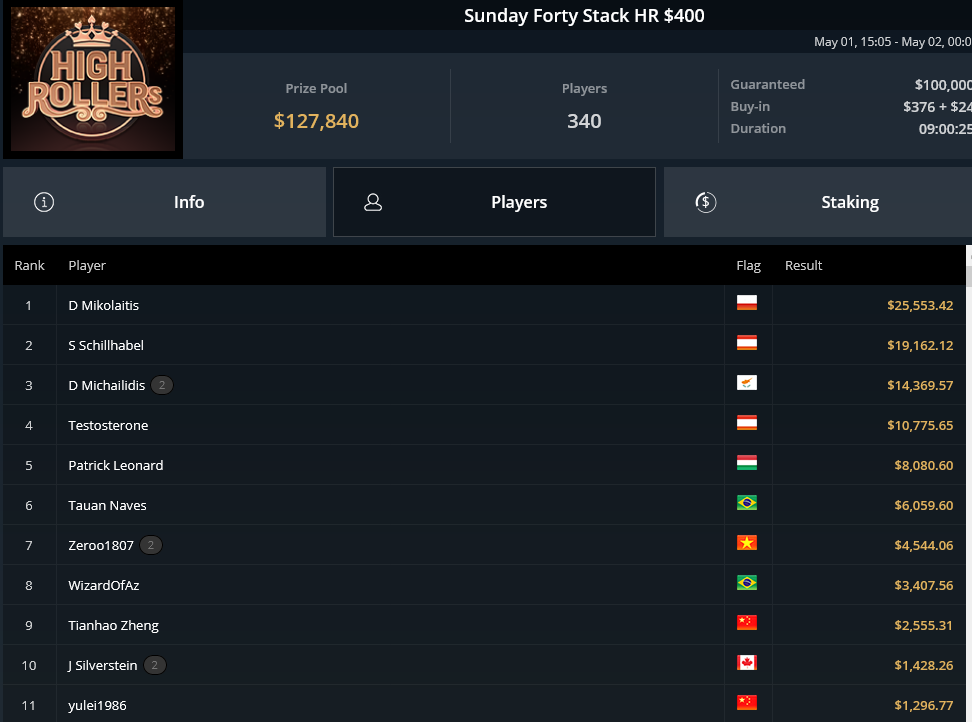The image size is (972, 722).
Task: Click re-entry badge next to D Michailidis
Action: [162, 385]
